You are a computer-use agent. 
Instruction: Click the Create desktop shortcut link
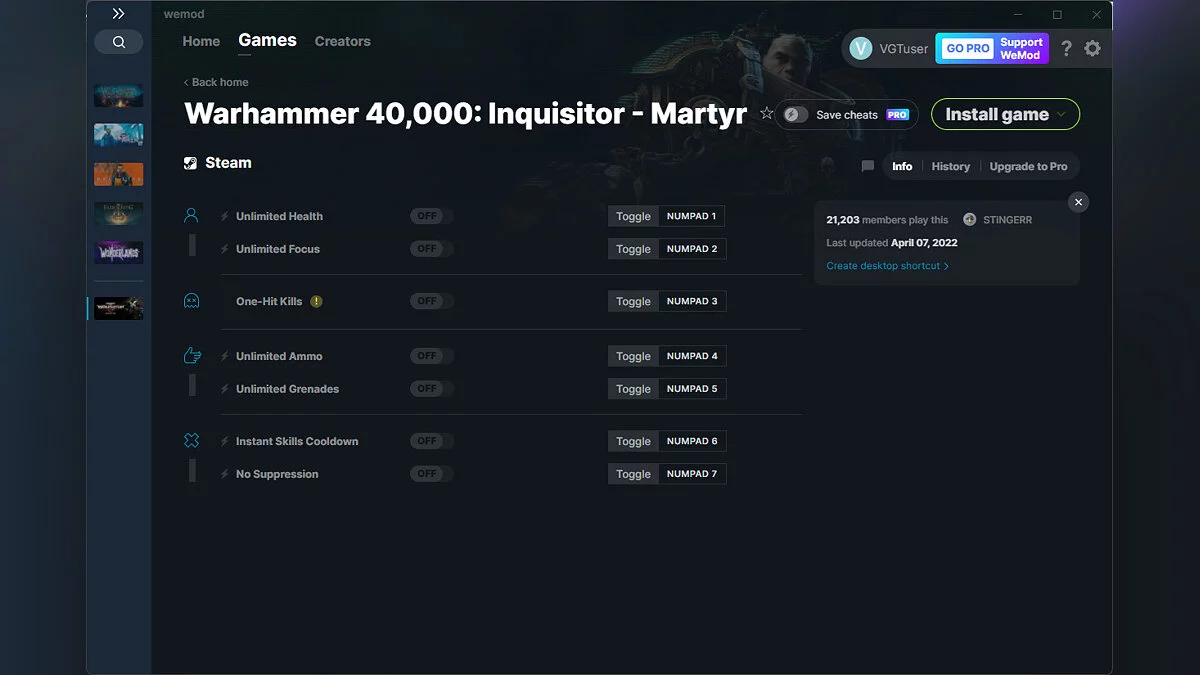pos(884,265)
